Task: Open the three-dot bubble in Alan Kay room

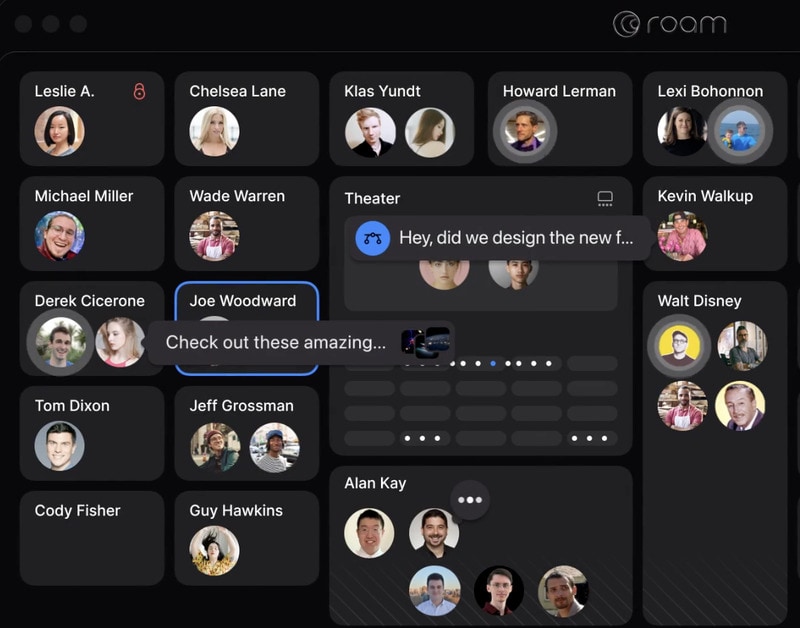Action: point(469,500)
